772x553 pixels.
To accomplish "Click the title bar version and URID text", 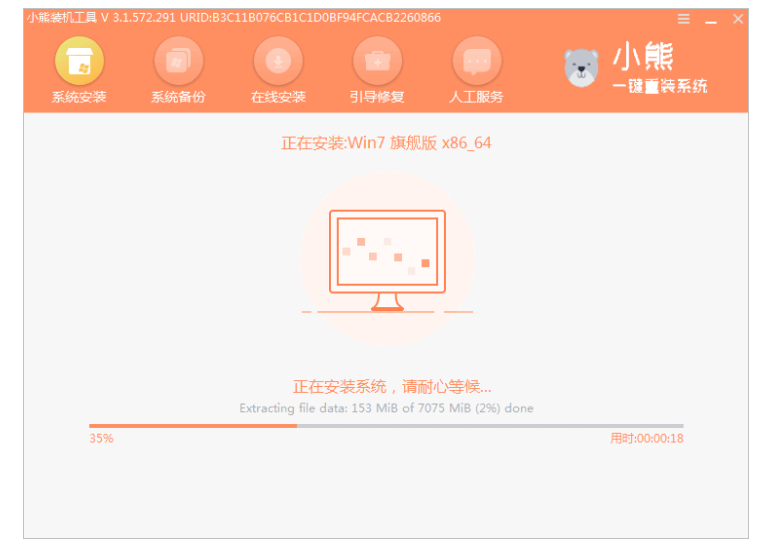I will 234,18.
